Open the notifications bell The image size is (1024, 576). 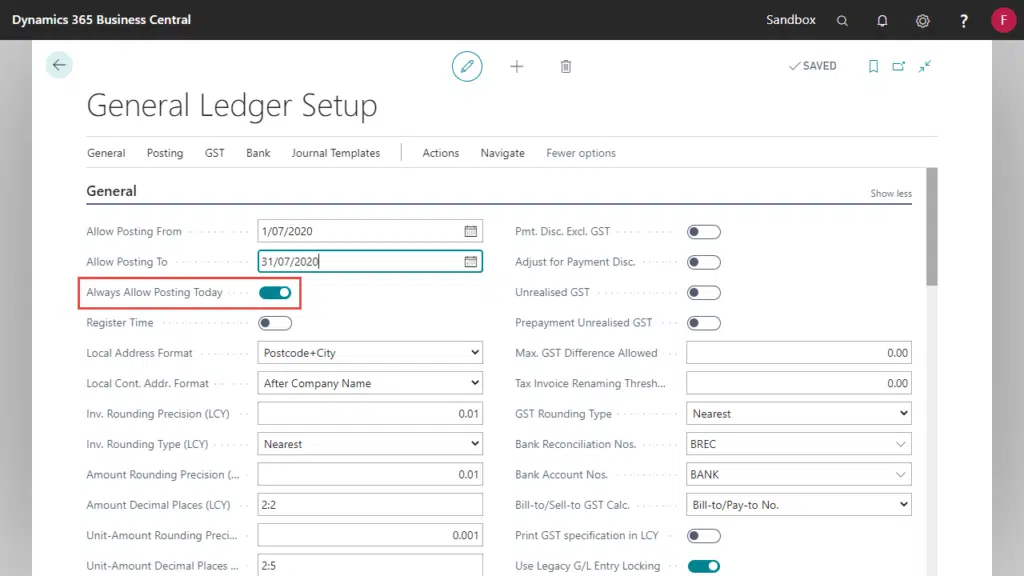pos(882,20)
